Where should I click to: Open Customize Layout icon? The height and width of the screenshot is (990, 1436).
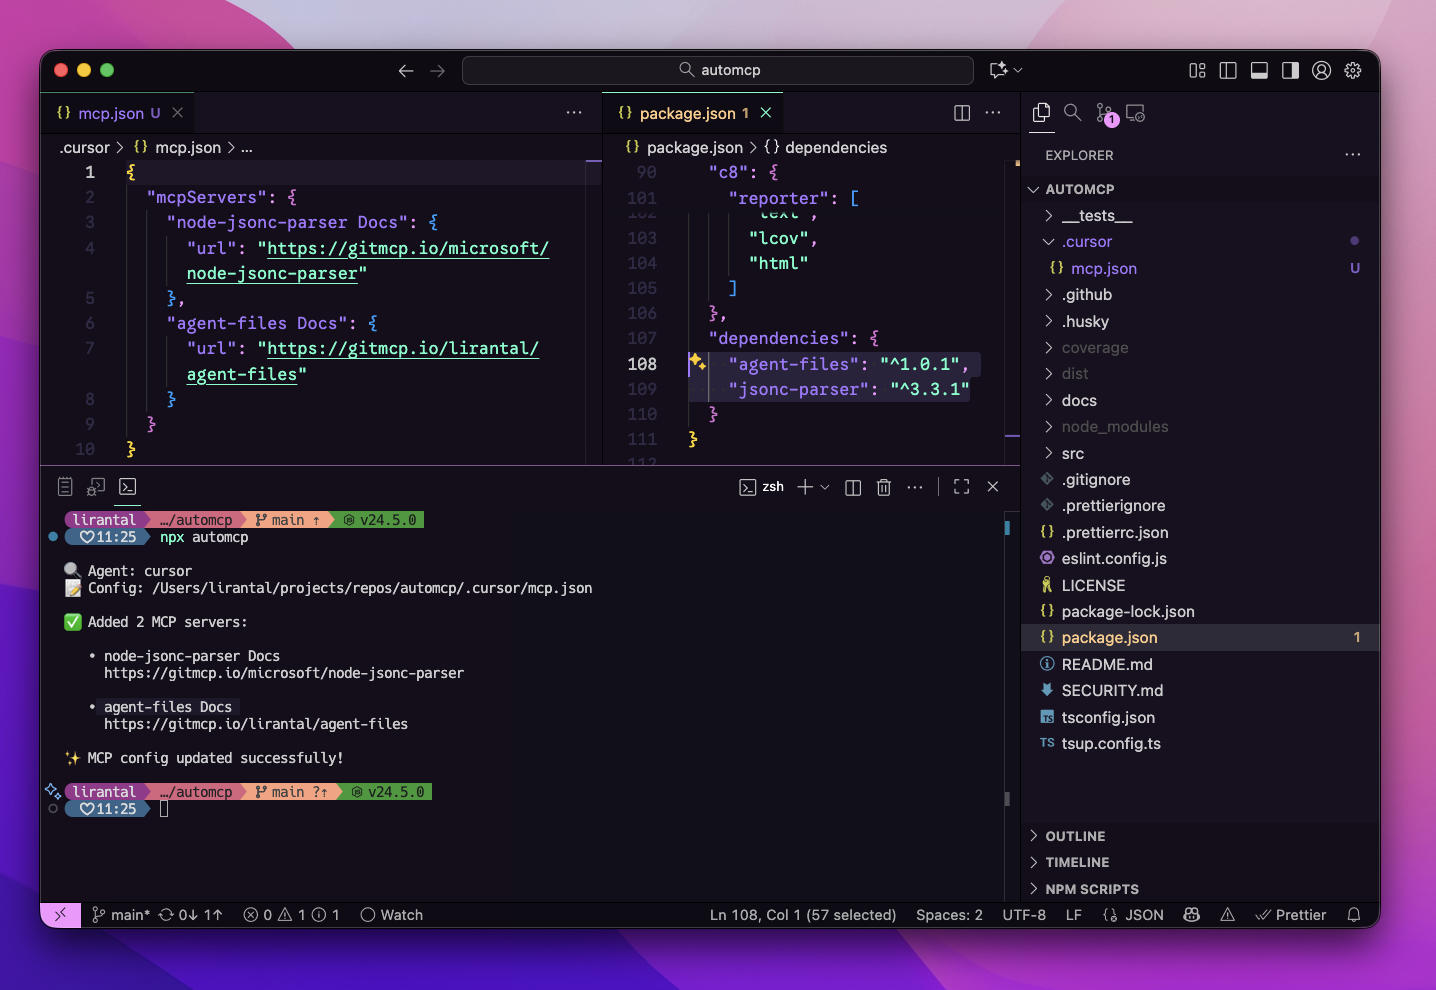(1197, 70)
